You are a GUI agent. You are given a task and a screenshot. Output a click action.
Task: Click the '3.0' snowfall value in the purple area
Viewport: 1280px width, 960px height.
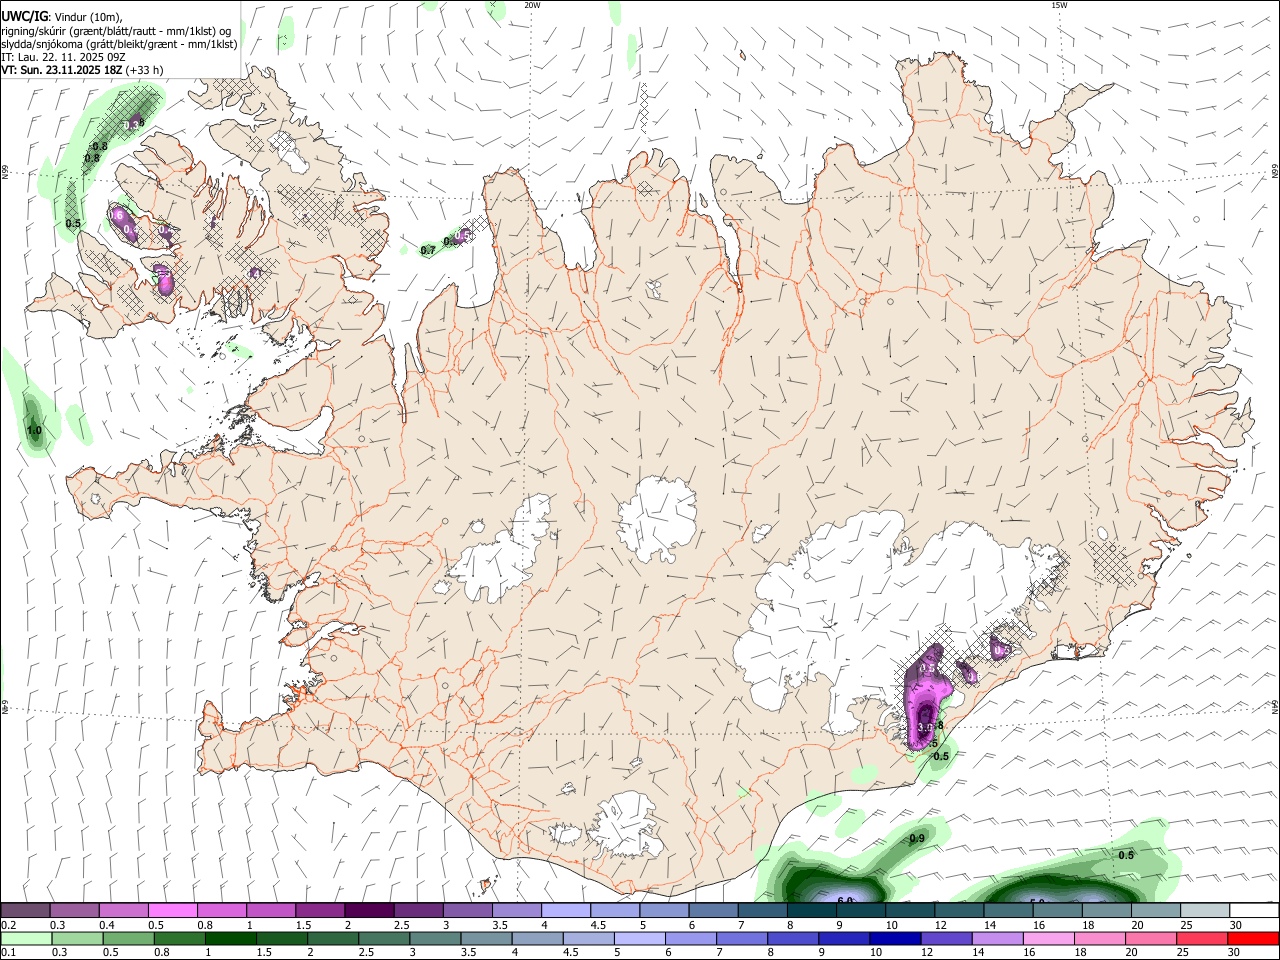[x=925, y=727]
